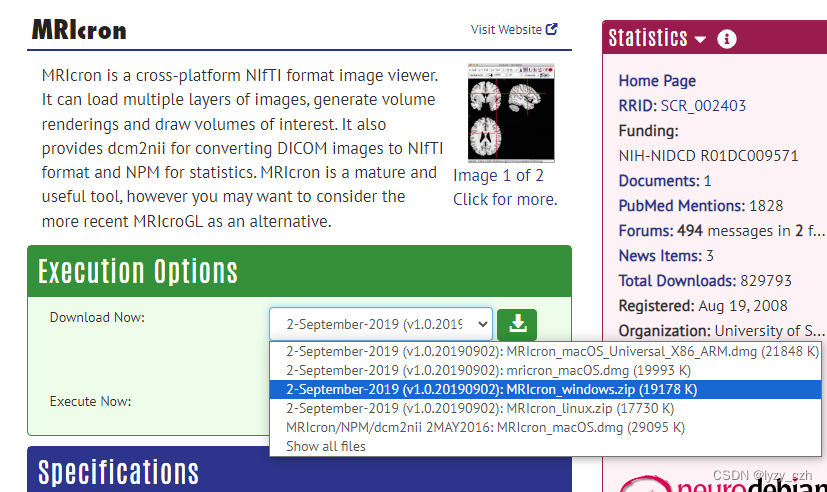
Task: Click the Execution Options header
Action: tap(299, 271)
